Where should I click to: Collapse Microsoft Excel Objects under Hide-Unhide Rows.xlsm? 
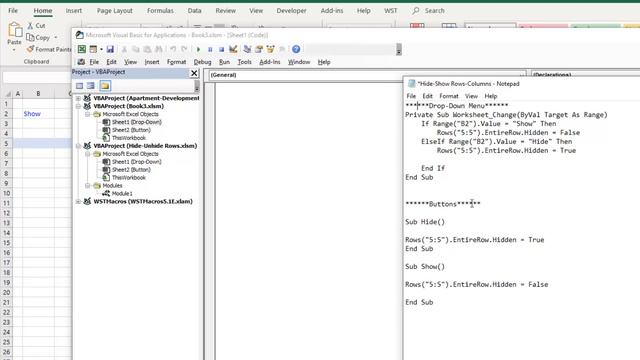pos(87,154)
